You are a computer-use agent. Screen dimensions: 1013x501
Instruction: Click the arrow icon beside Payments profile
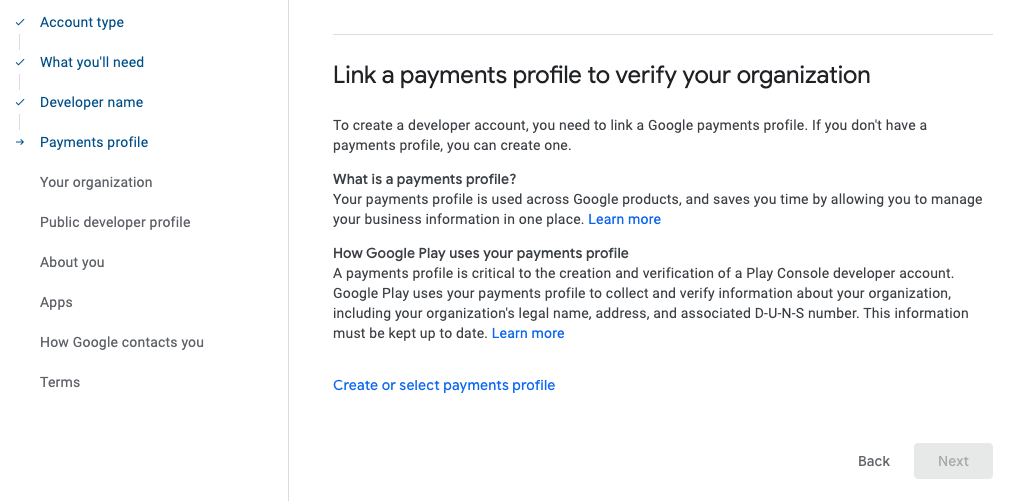20,142
